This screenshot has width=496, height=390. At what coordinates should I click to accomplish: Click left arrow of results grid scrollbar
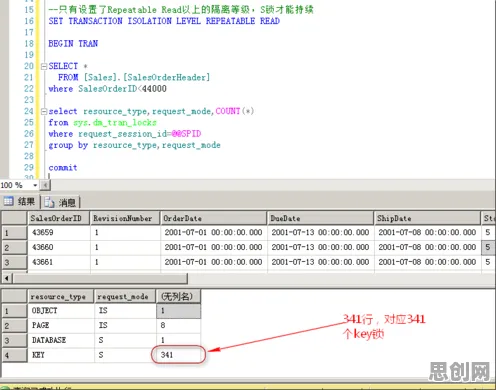[7, 278]
